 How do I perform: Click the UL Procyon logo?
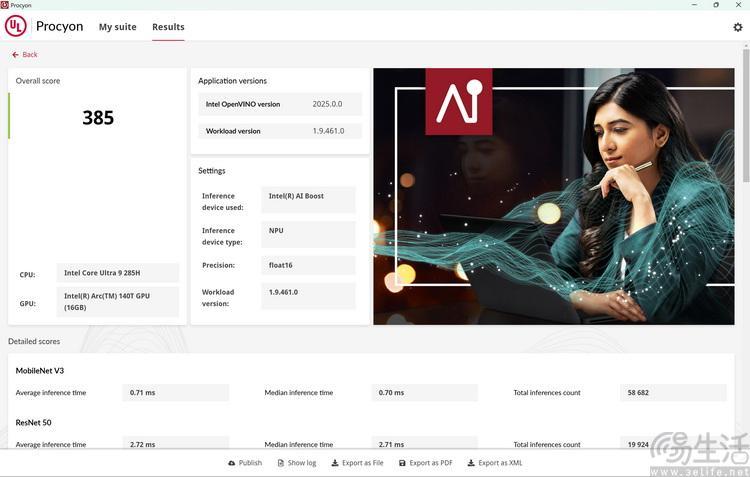(x=15, y=26)
